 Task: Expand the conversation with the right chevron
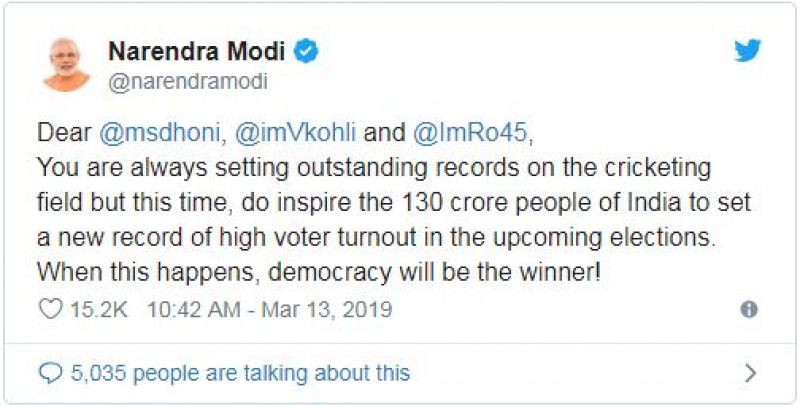(x=751, y=373)
